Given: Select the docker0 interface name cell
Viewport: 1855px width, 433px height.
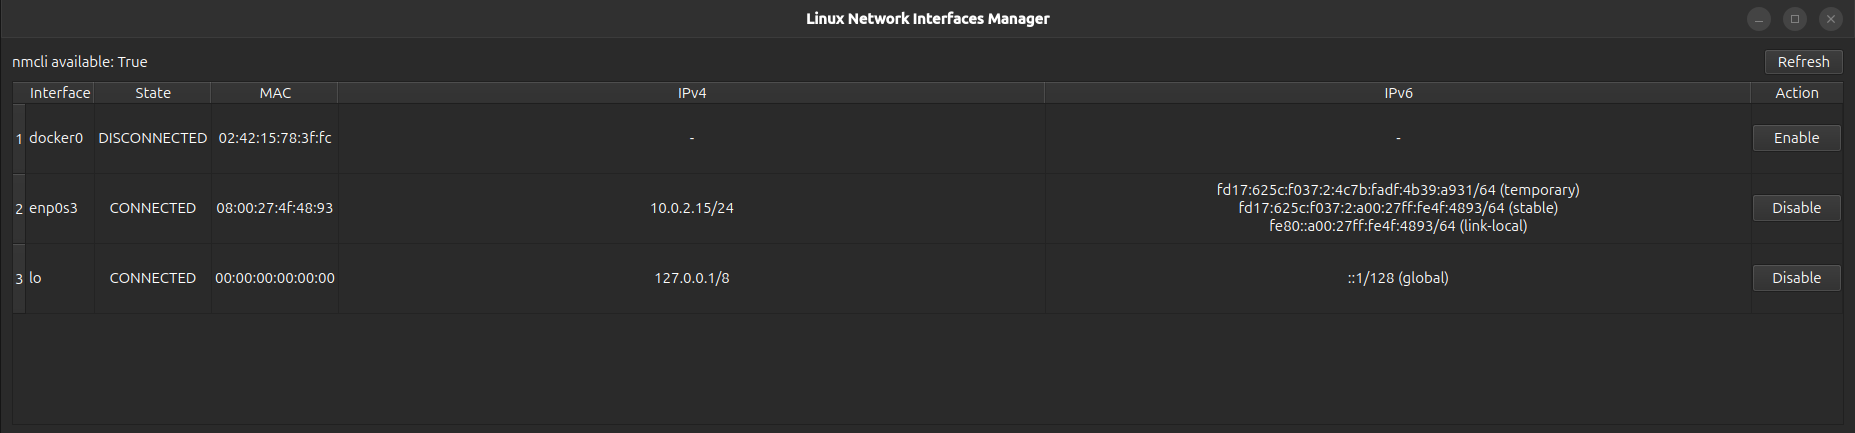Looking at the screenshot, I should click(56, 138).
